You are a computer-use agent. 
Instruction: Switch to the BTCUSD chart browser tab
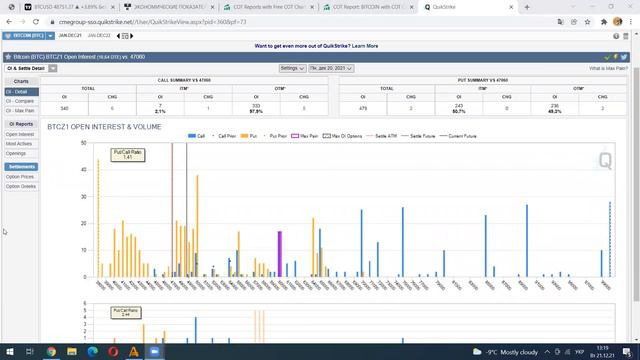[x=69, y=7]
